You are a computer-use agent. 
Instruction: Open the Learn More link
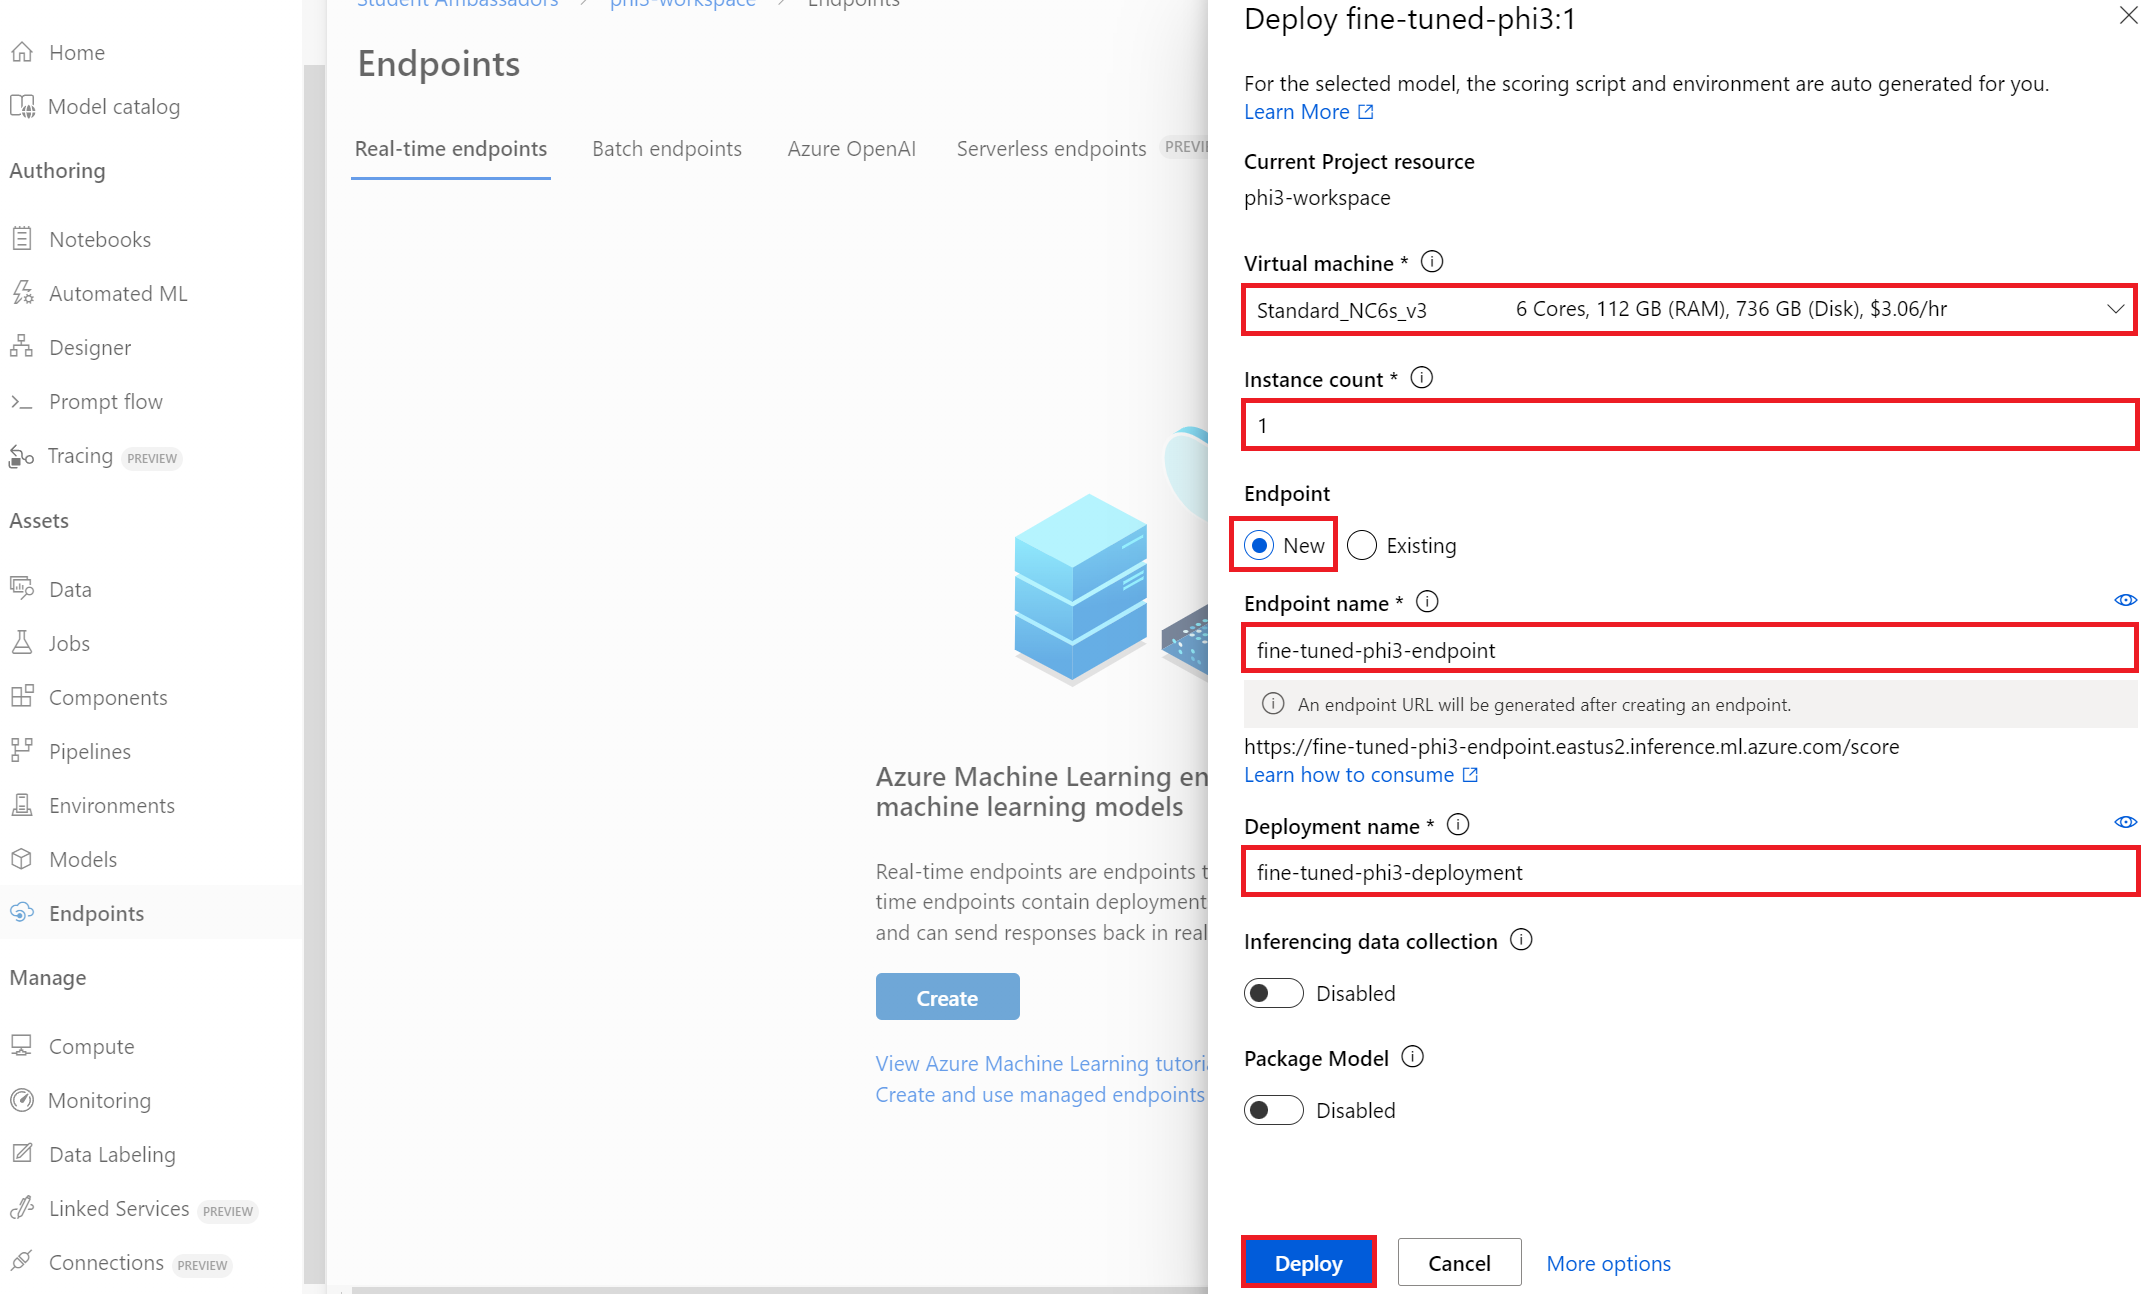pos(1308,112)
